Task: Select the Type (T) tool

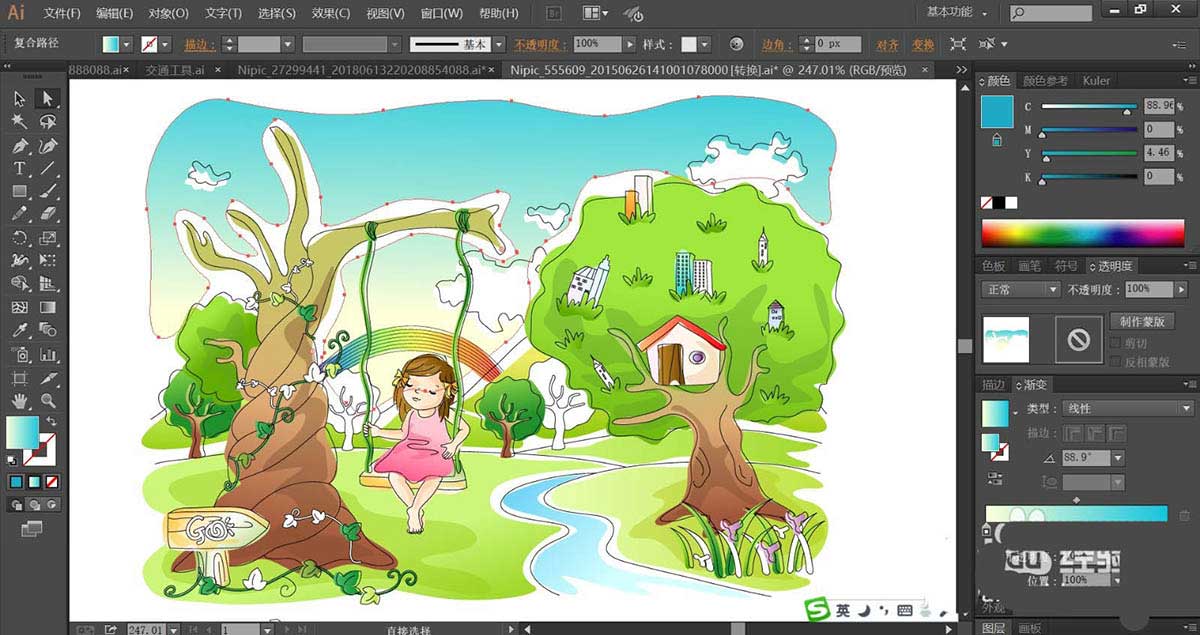Action: [19, 168]
